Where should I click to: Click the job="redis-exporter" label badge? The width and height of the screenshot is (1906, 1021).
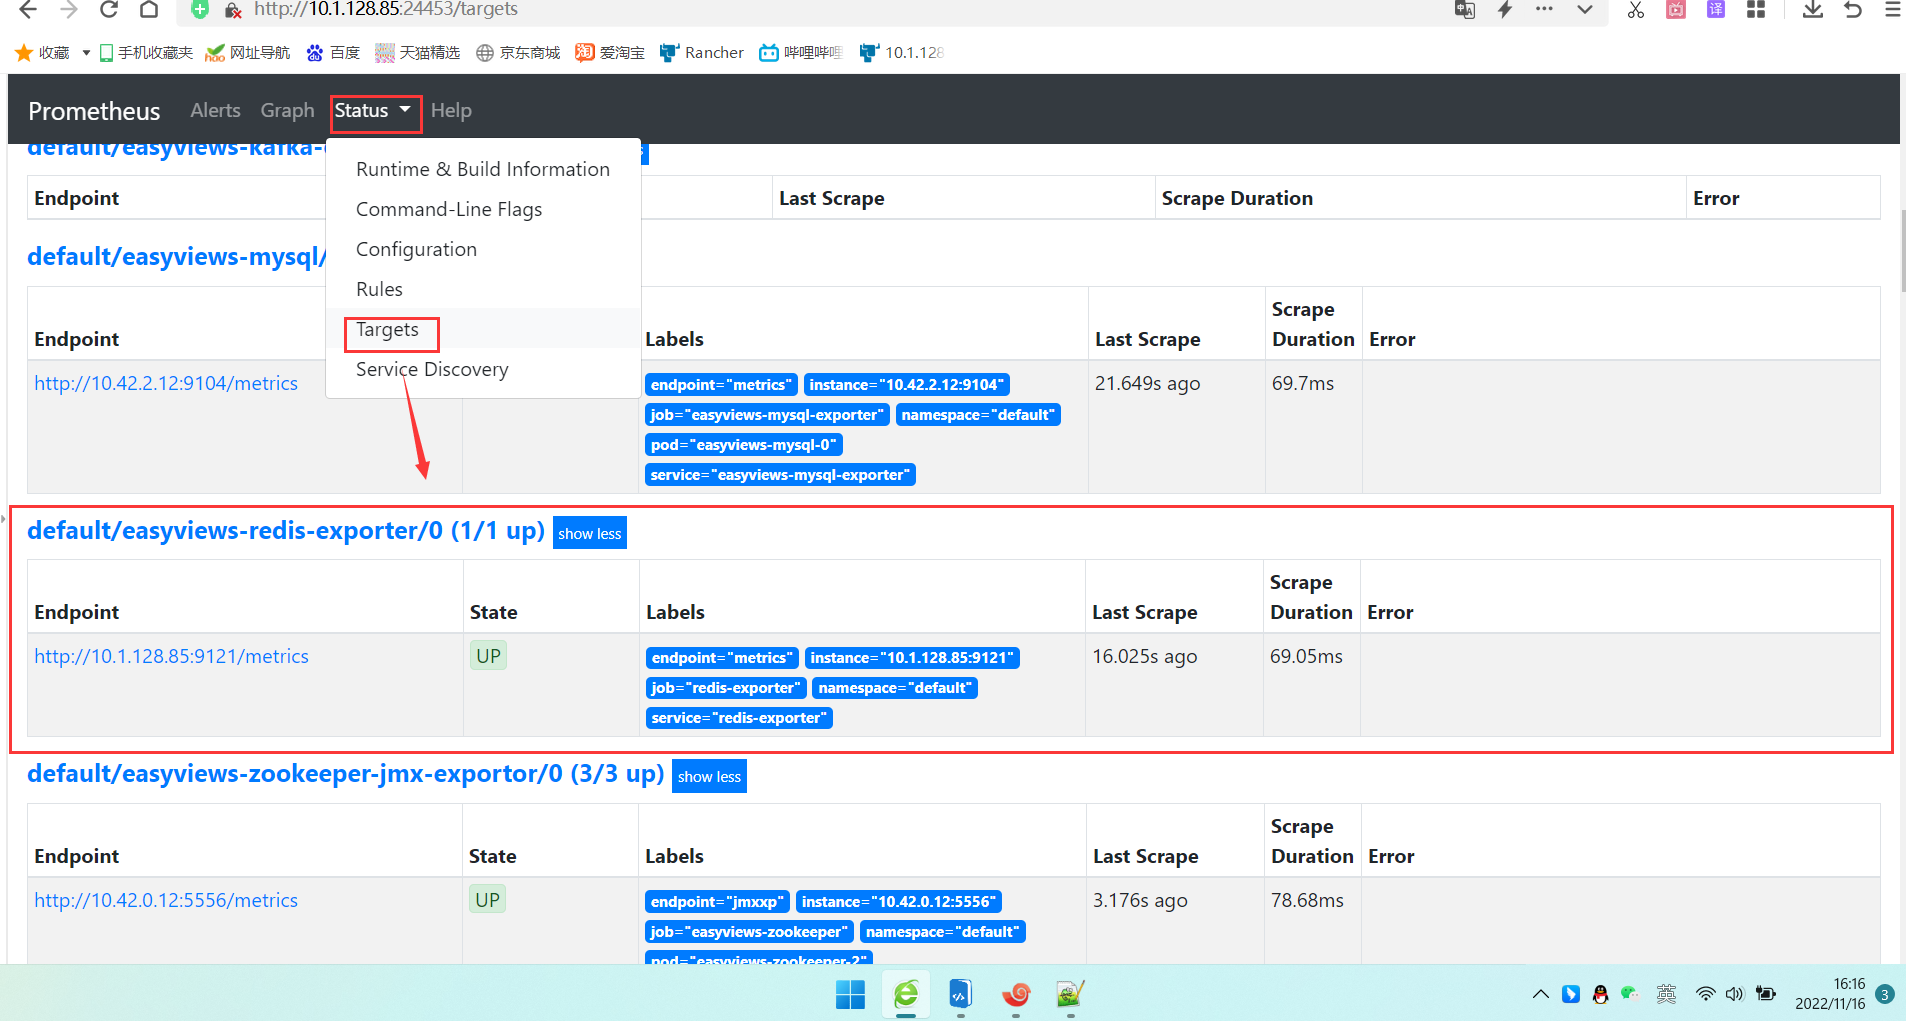point(726,688)
